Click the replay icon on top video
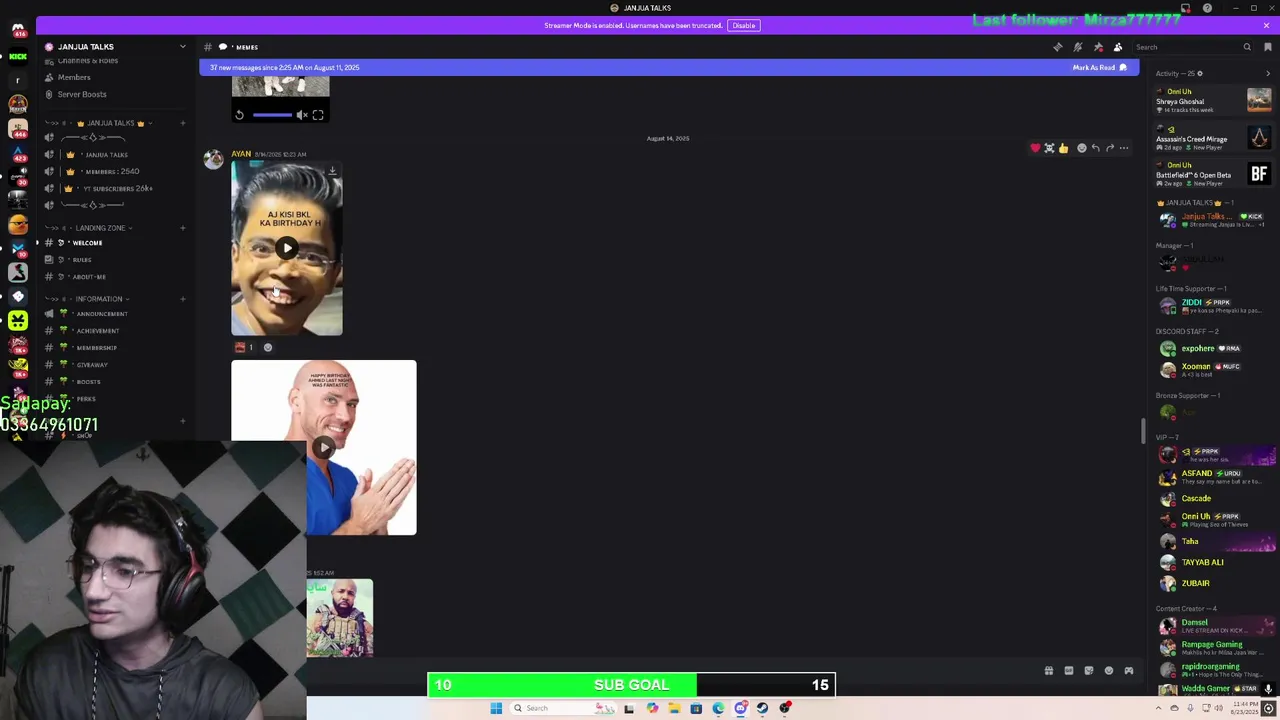 (239, 115)
